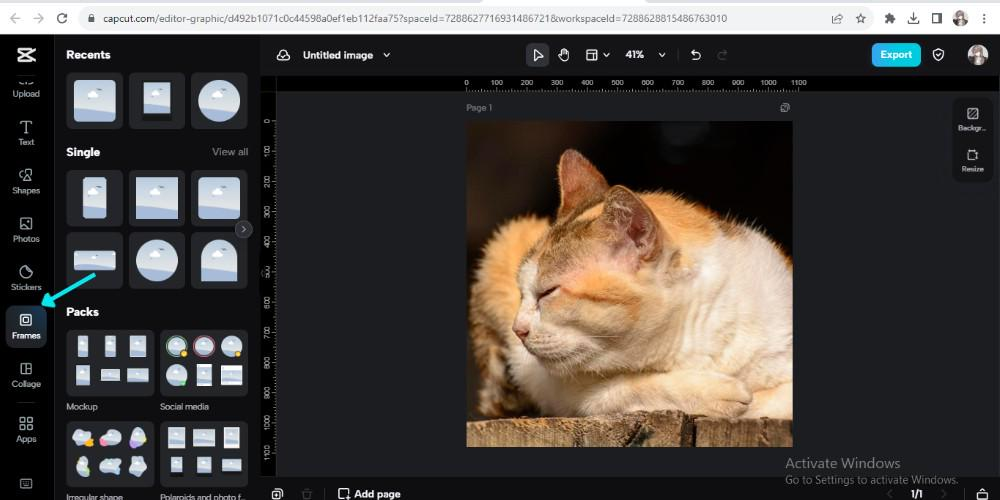
Task: Open the Mockup frames pack
Action: [110, 362]
